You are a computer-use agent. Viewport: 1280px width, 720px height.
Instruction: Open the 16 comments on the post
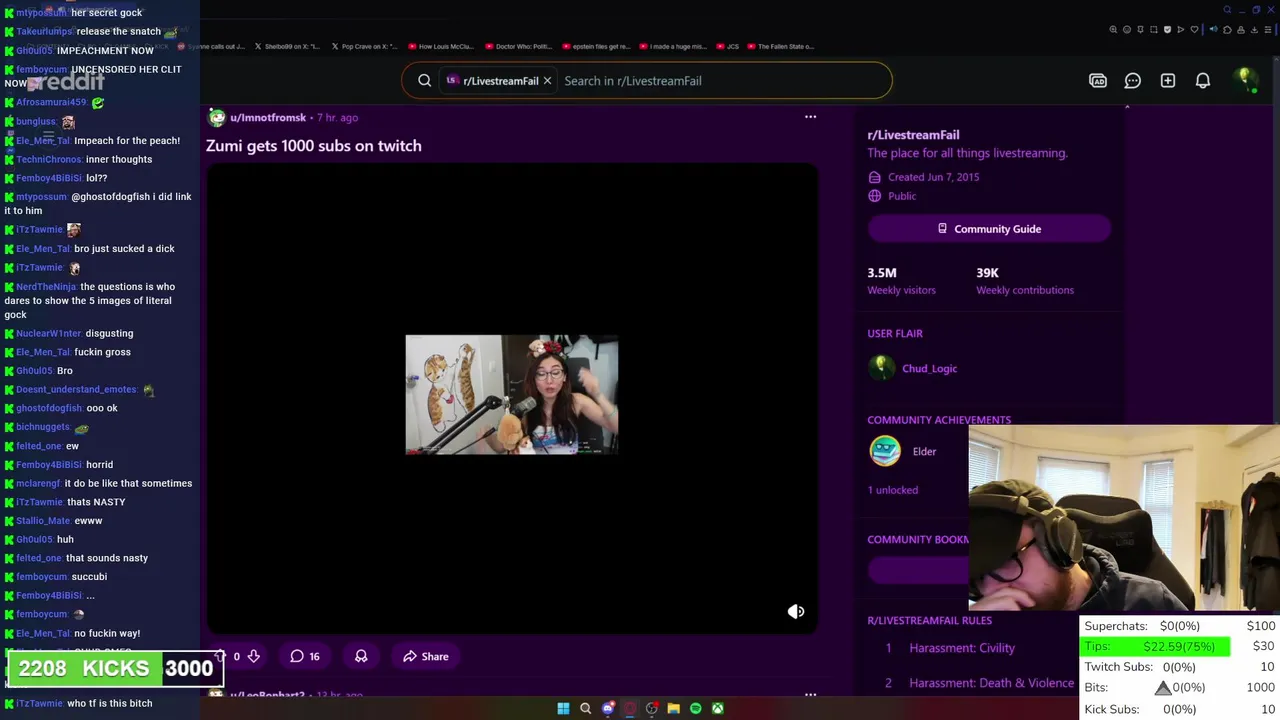click(x=305, y=656)
